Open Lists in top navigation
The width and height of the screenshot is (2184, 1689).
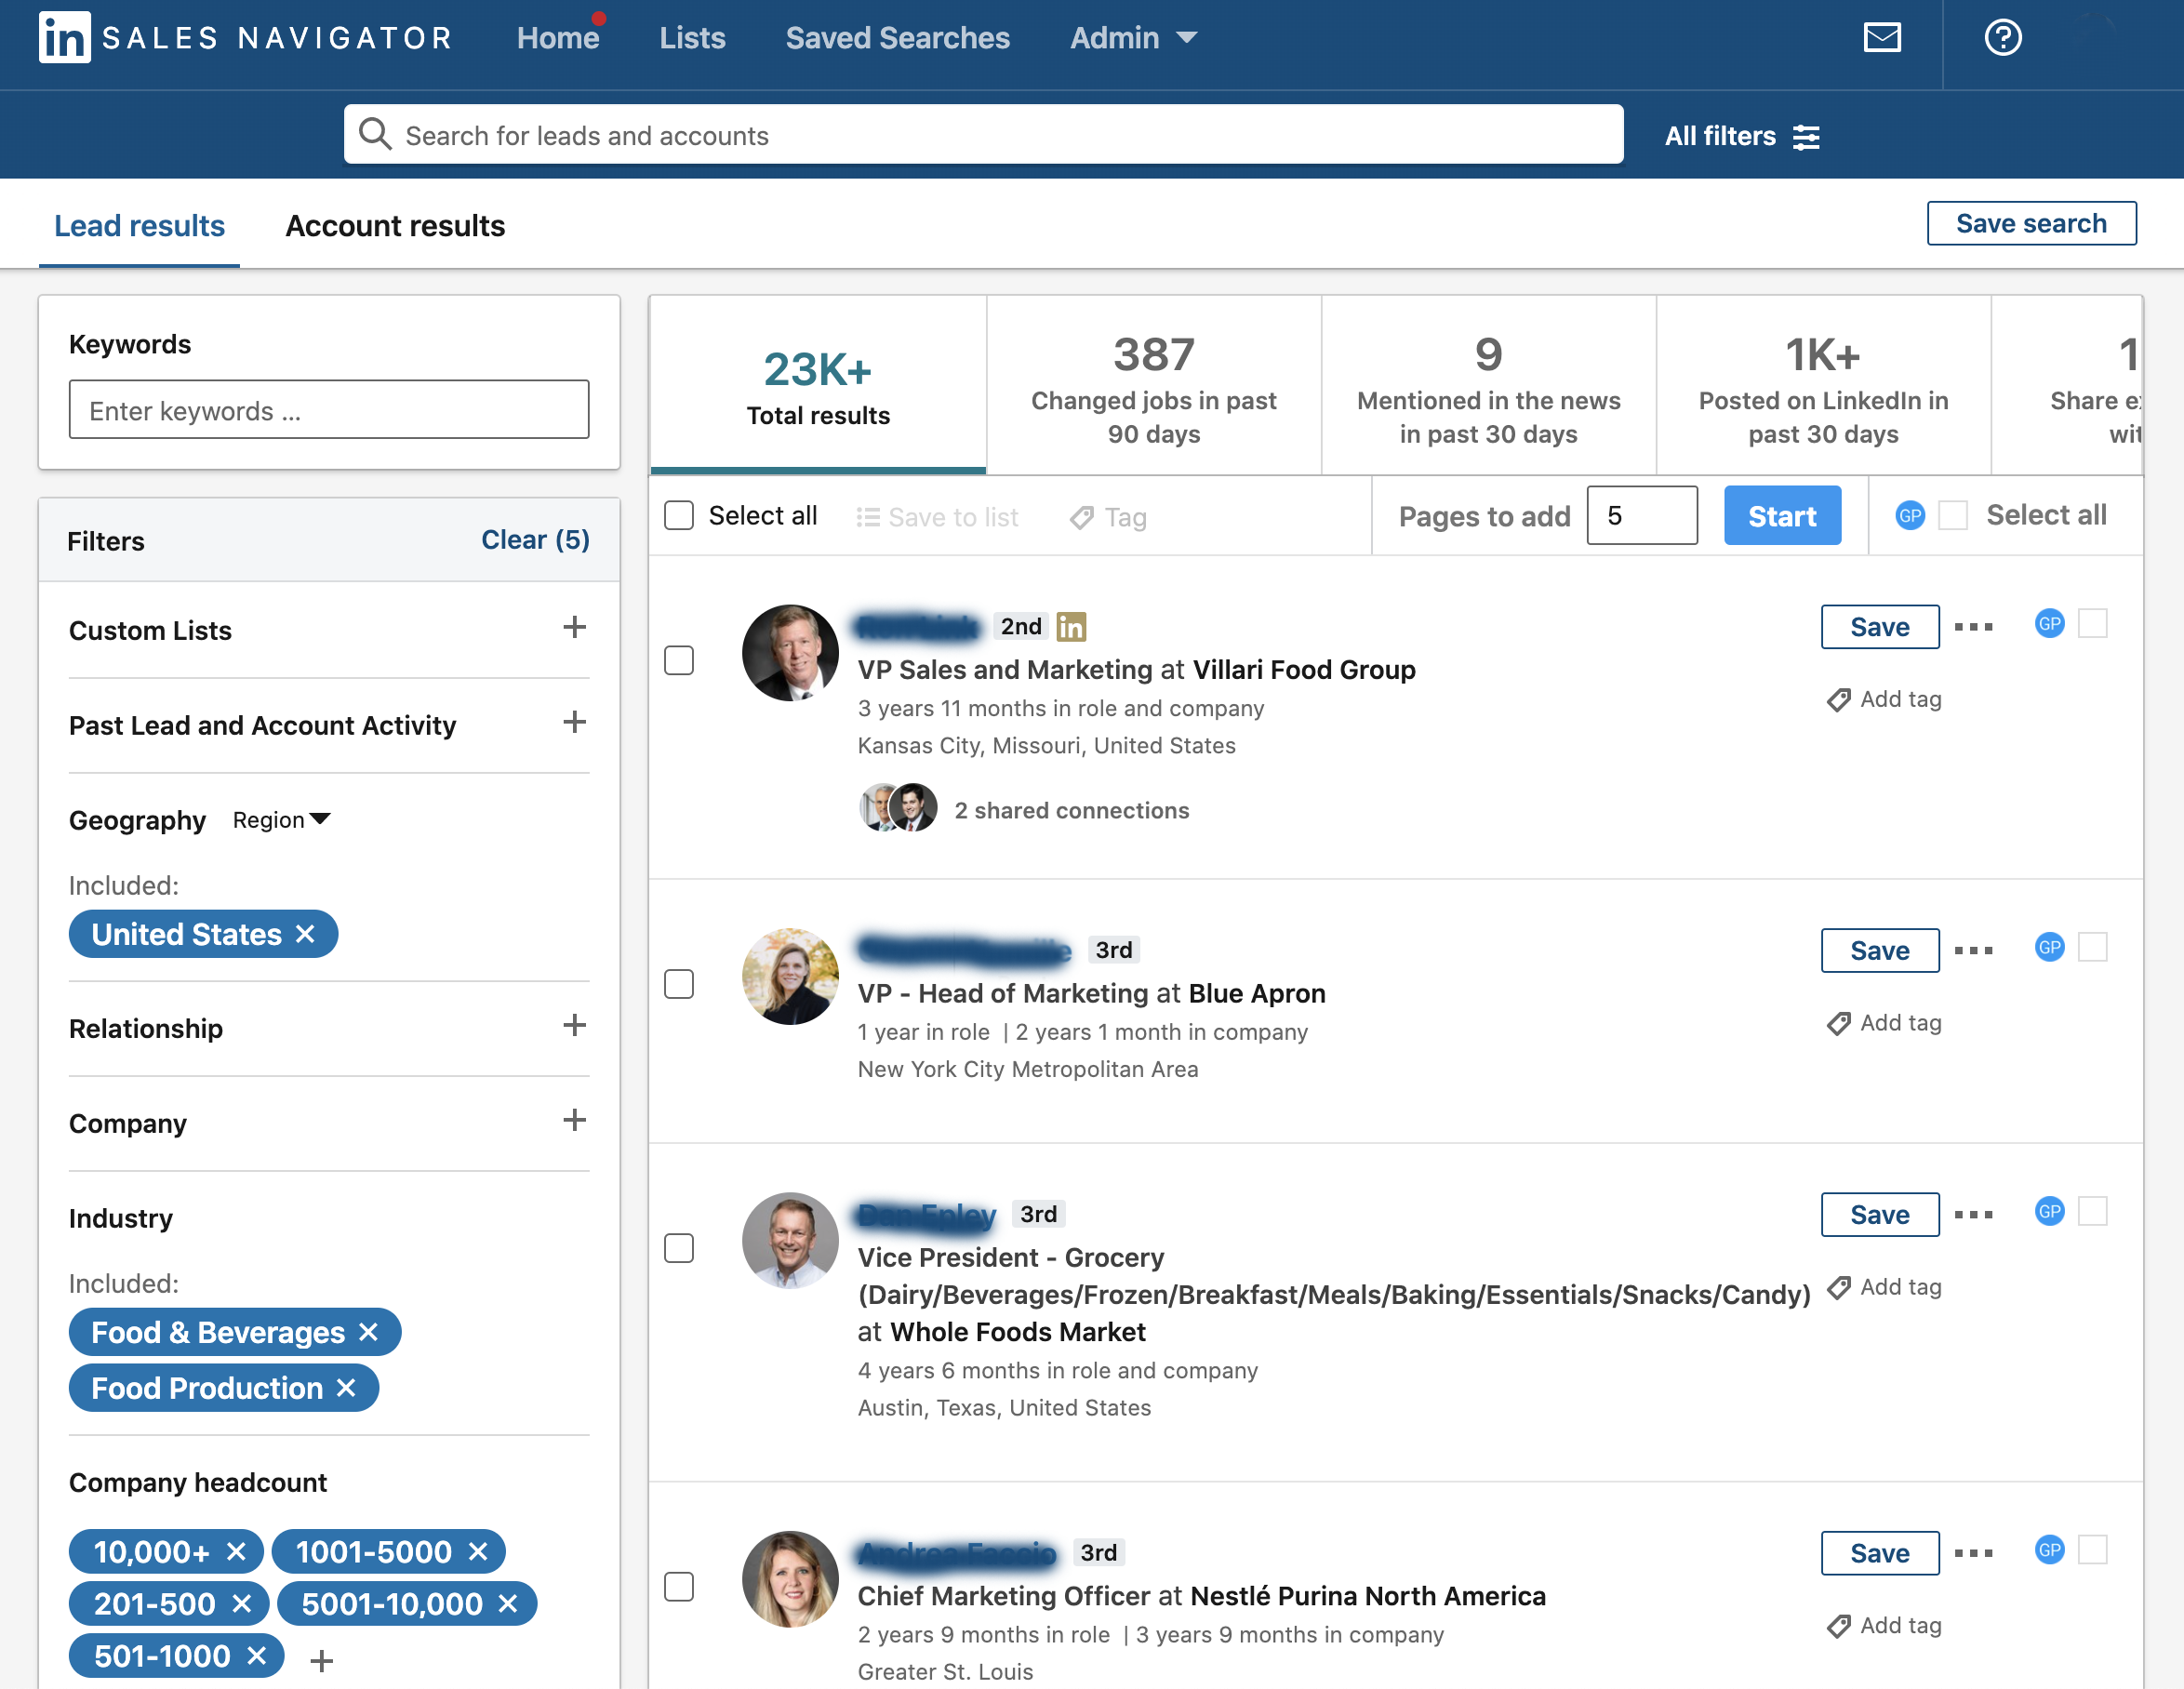(692, 38)
